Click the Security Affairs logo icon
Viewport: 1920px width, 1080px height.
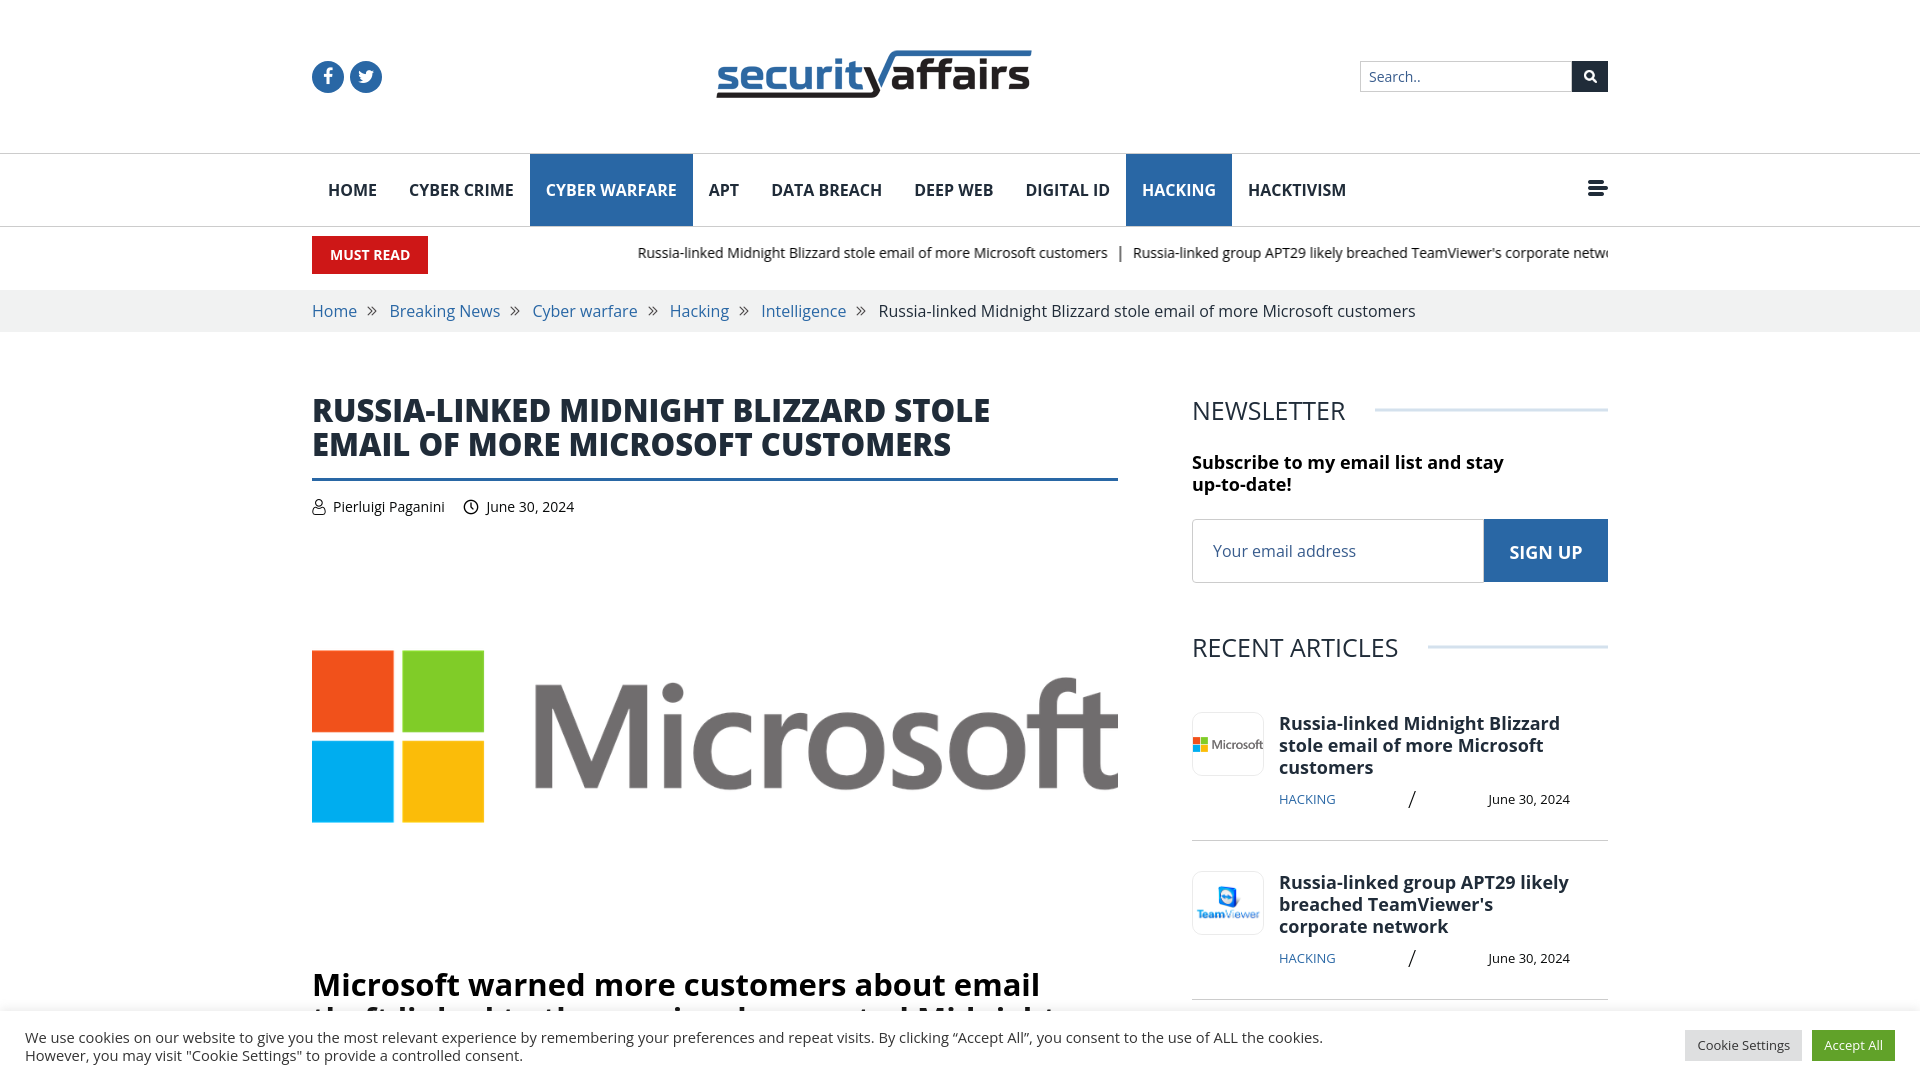[873, 74]
